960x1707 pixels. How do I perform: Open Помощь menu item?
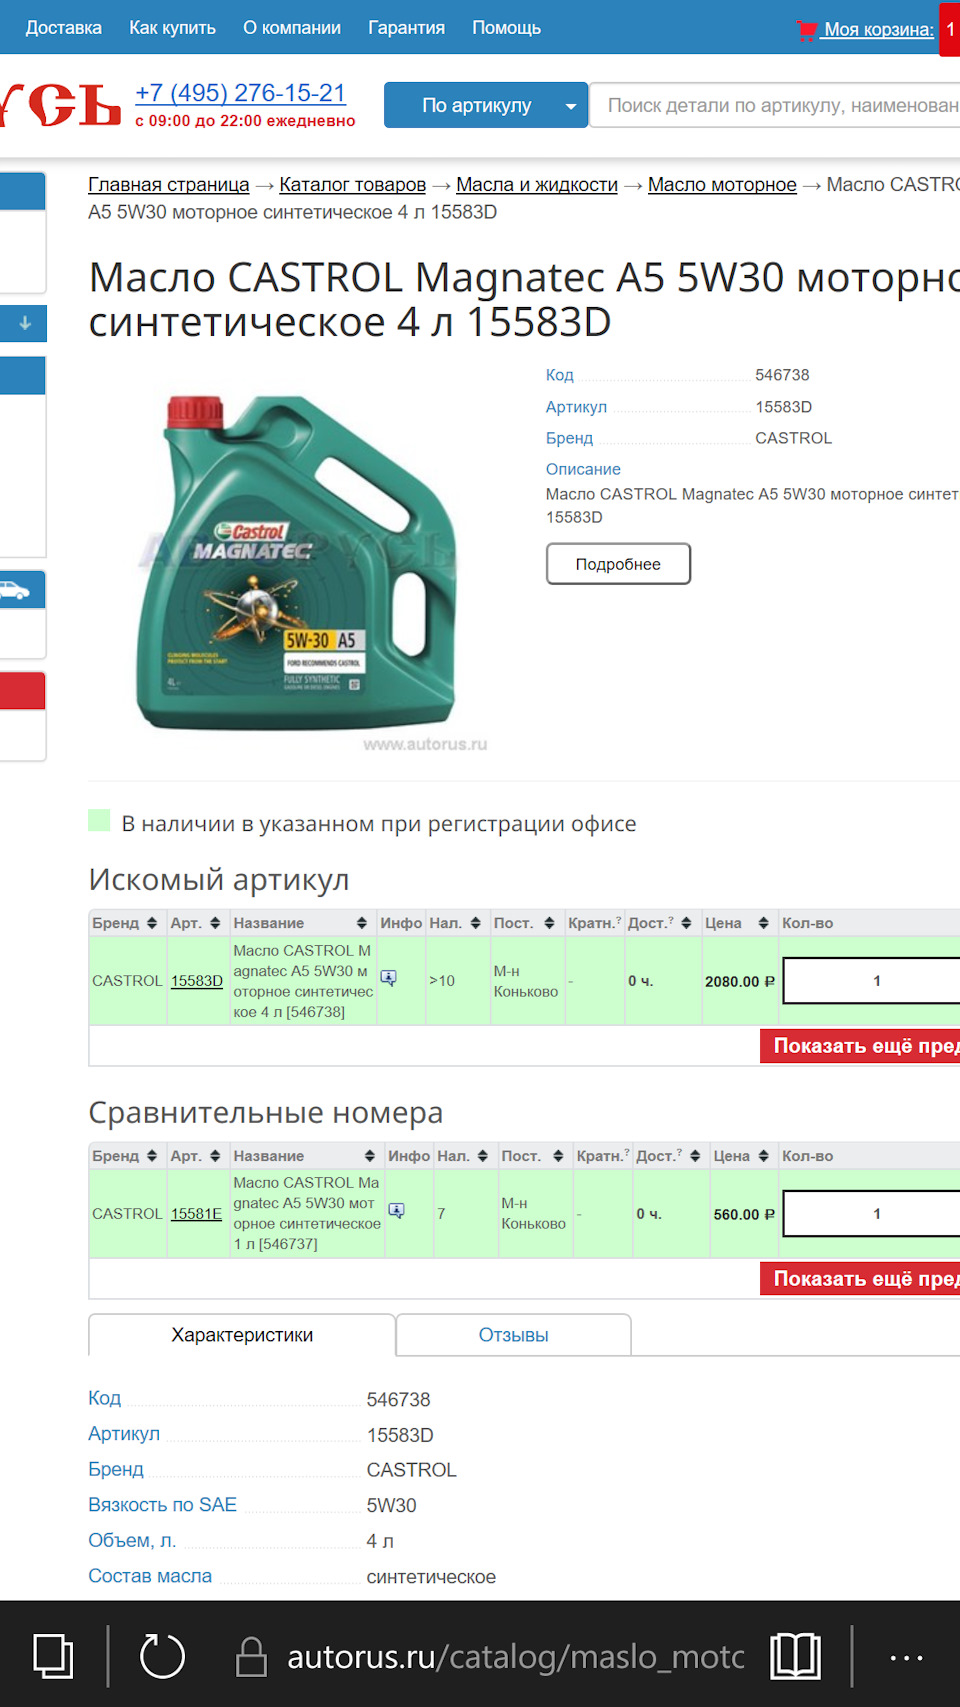pos(506,28)
